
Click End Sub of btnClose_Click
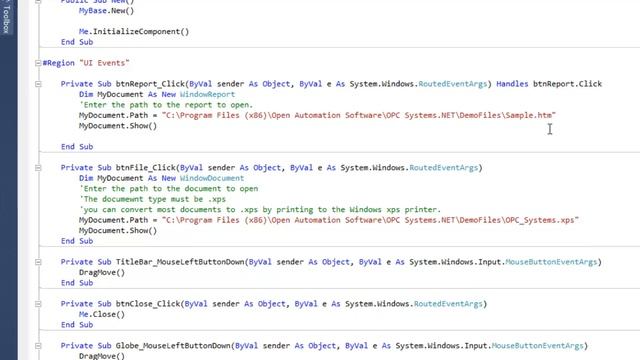click(x=77, y=325)
